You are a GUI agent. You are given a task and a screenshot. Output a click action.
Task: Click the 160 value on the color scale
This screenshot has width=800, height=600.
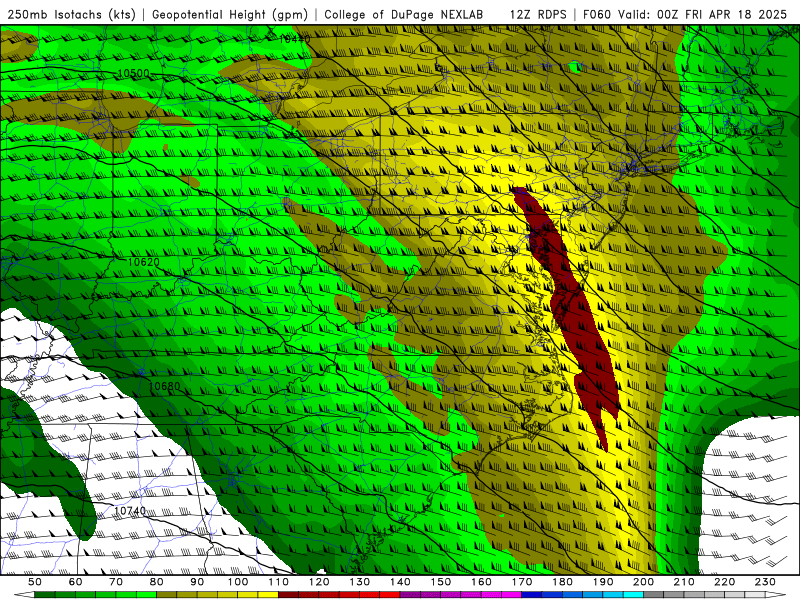pyautogui.click(x=482, y=582)
